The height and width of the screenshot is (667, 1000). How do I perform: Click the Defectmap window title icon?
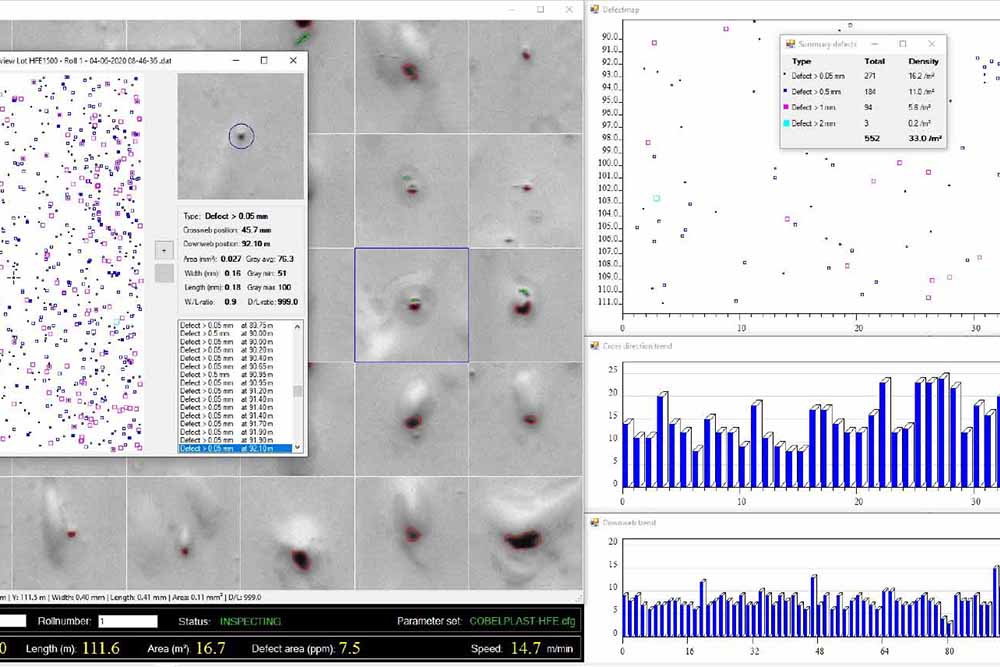pyautogui.click(x=594, y=10)
